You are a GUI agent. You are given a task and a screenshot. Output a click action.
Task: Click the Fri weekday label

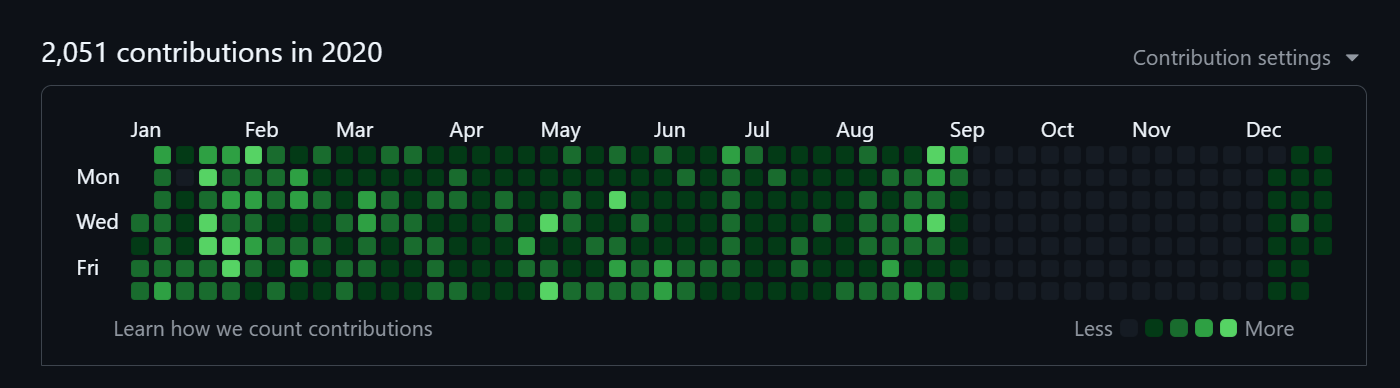(x=87, y=268)
